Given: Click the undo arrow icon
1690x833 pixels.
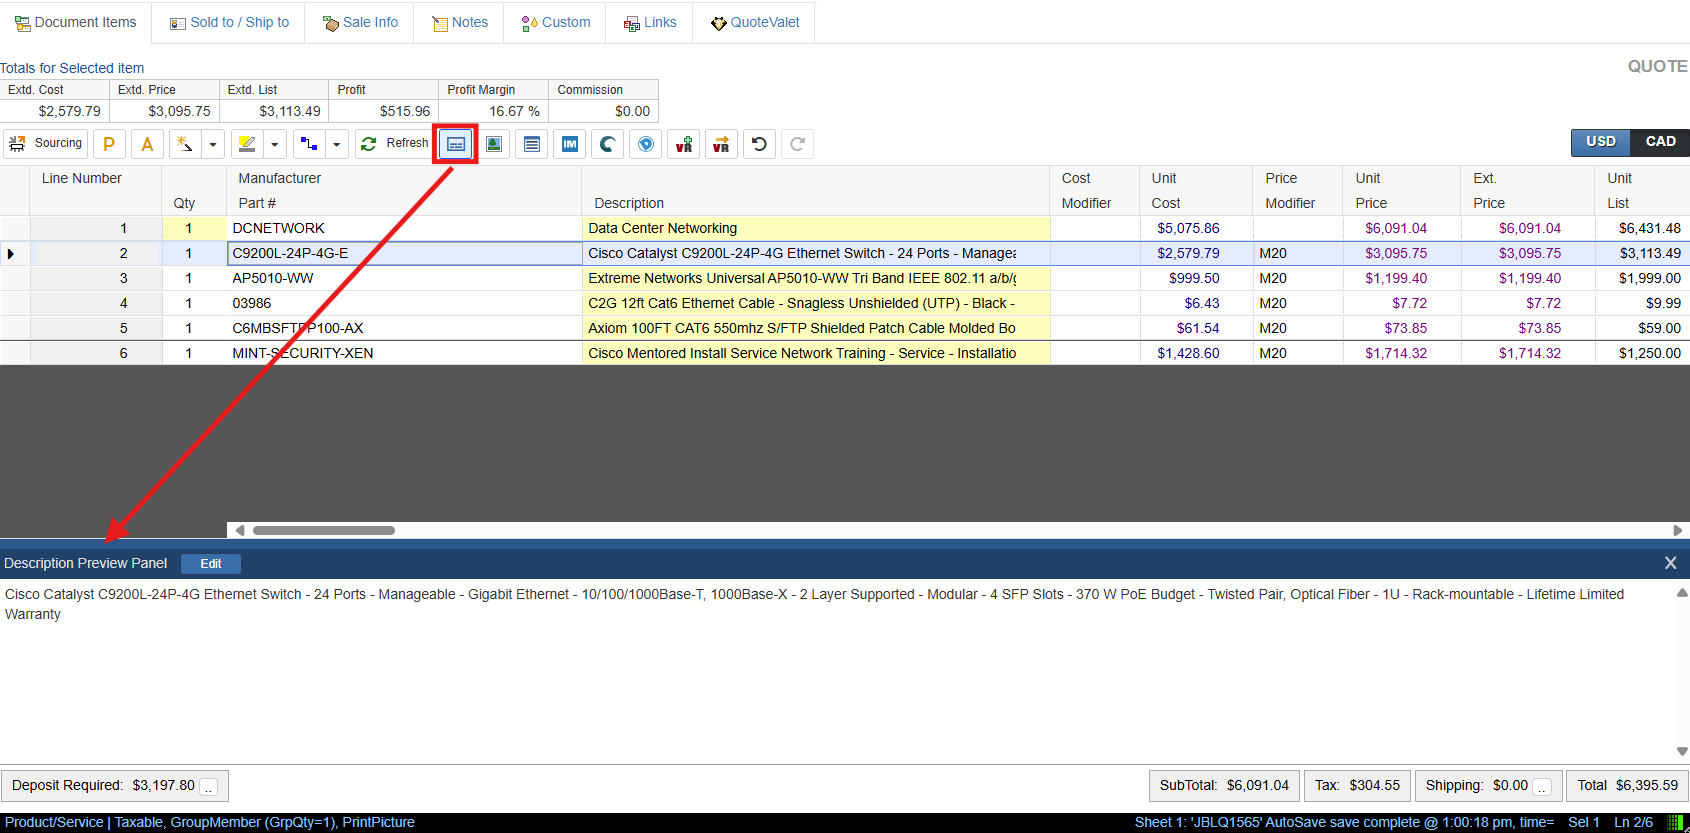Looking at the screenshot, I should coord(759,144).
